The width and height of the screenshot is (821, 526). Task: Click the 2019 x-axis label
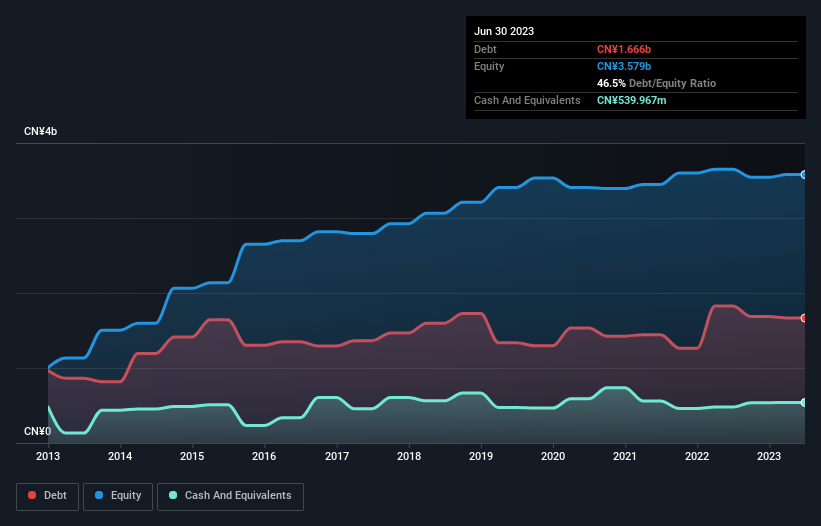(x=481, y=456)
